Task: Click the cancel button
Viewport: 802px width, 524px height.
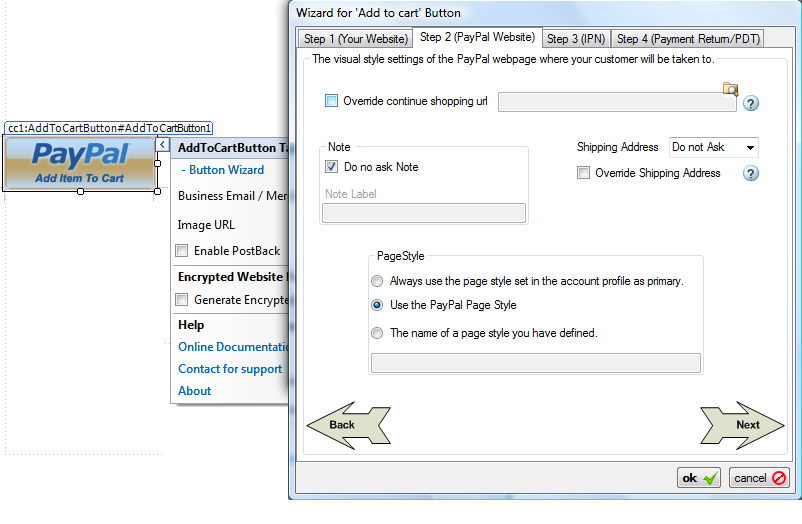Action: coord(759,478)
